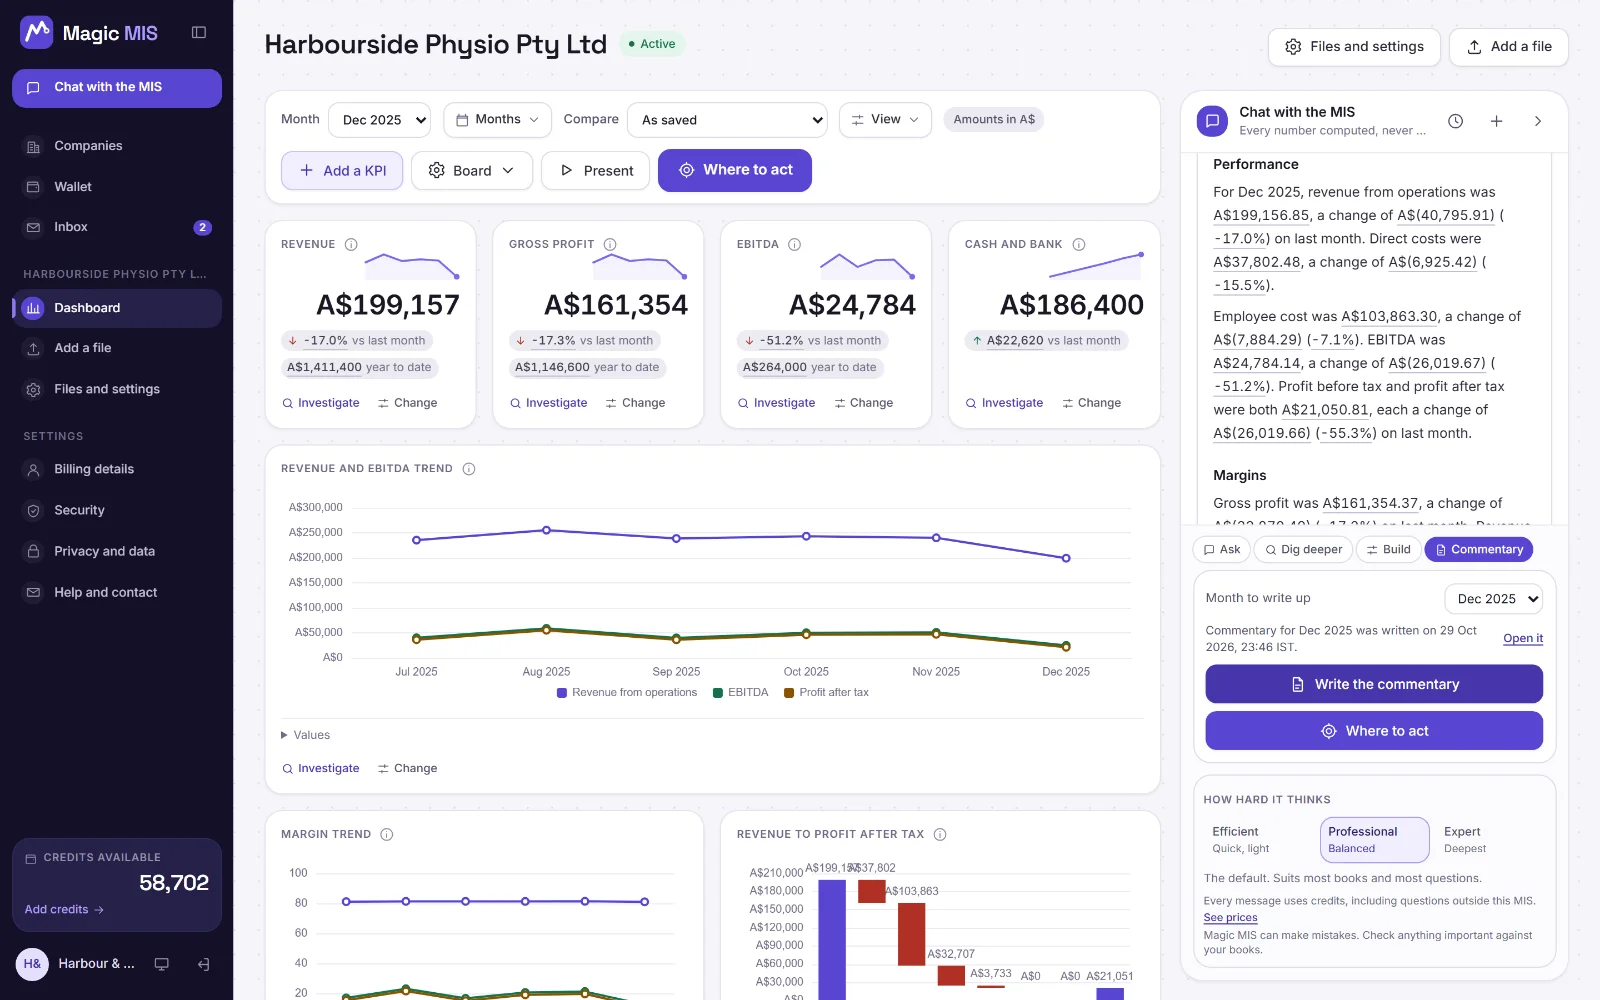Collapse chat panel with right chevron
The image size is (1600, 1000).
[x=1538, y=121]
